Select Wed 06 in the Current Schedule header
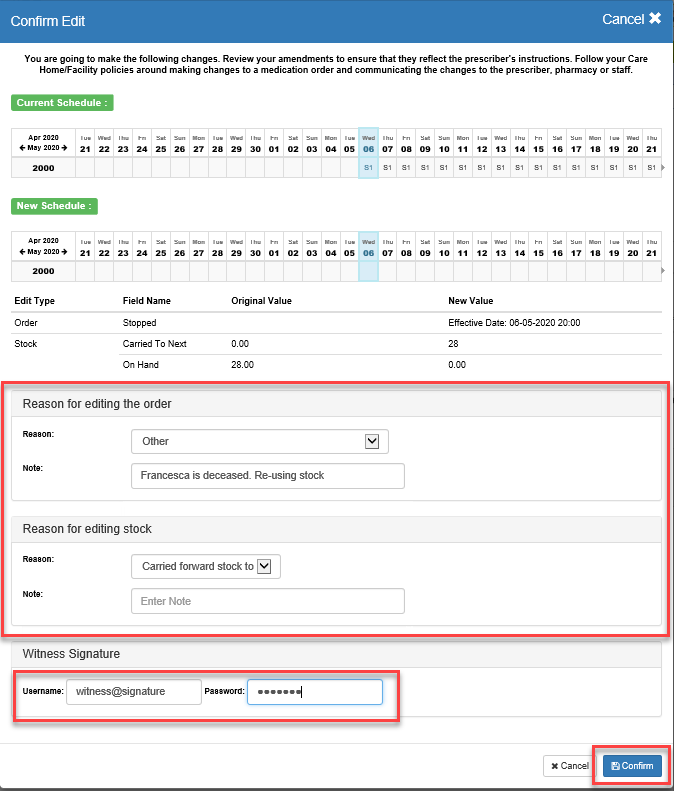The image size is (674, 791). [368, 143]
